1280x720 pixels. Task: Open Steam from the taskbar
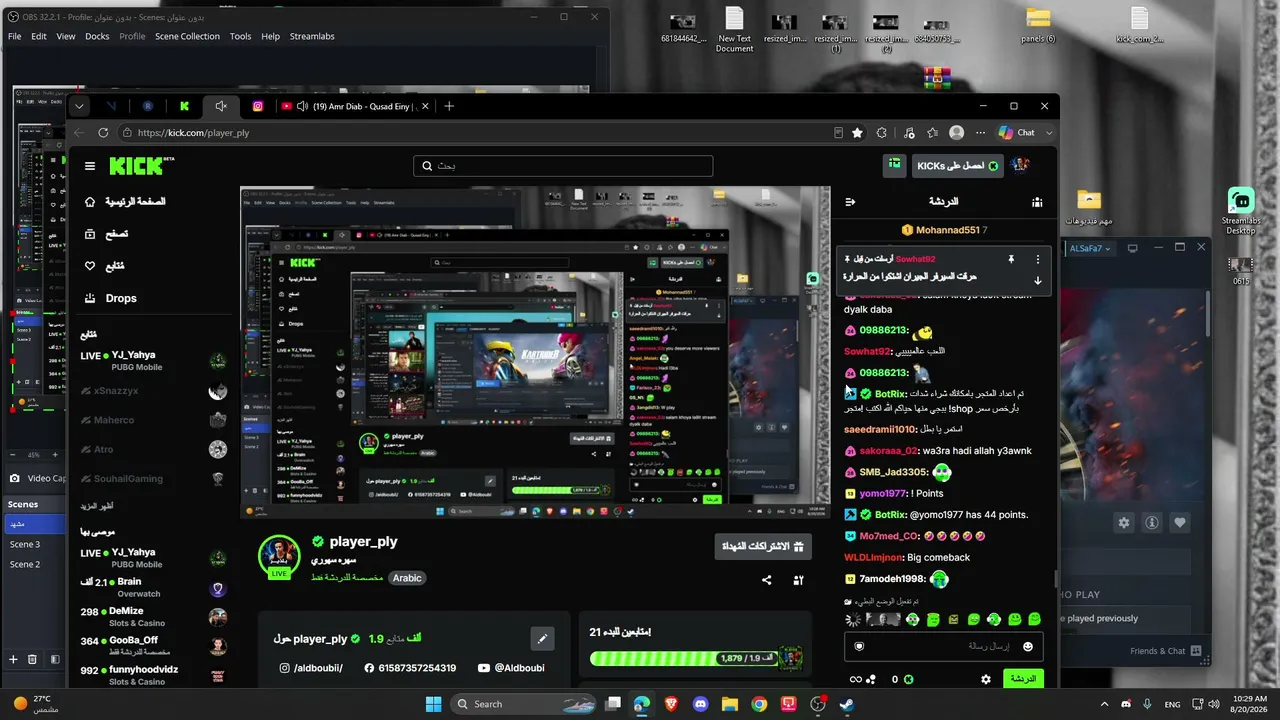(847, 704)
